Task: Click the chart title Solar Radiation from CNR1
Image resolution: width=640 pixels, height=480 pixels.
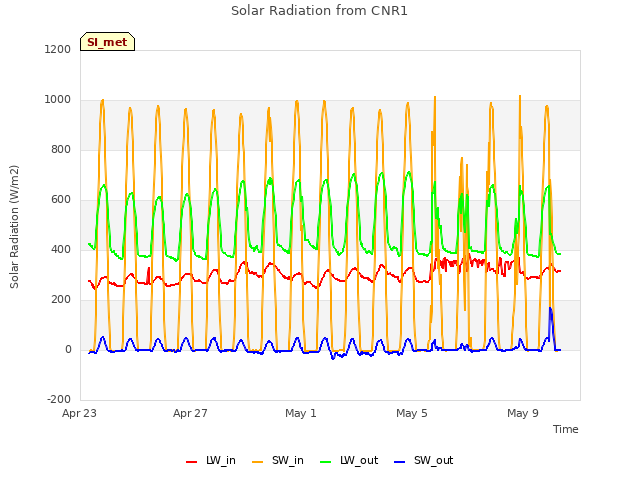Action: click(x=319, y=11)
